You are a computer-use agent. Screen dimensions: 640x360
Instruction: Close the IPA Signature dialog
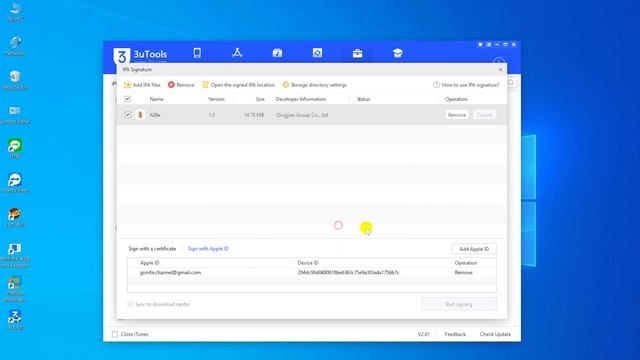(x=500, y=70)
